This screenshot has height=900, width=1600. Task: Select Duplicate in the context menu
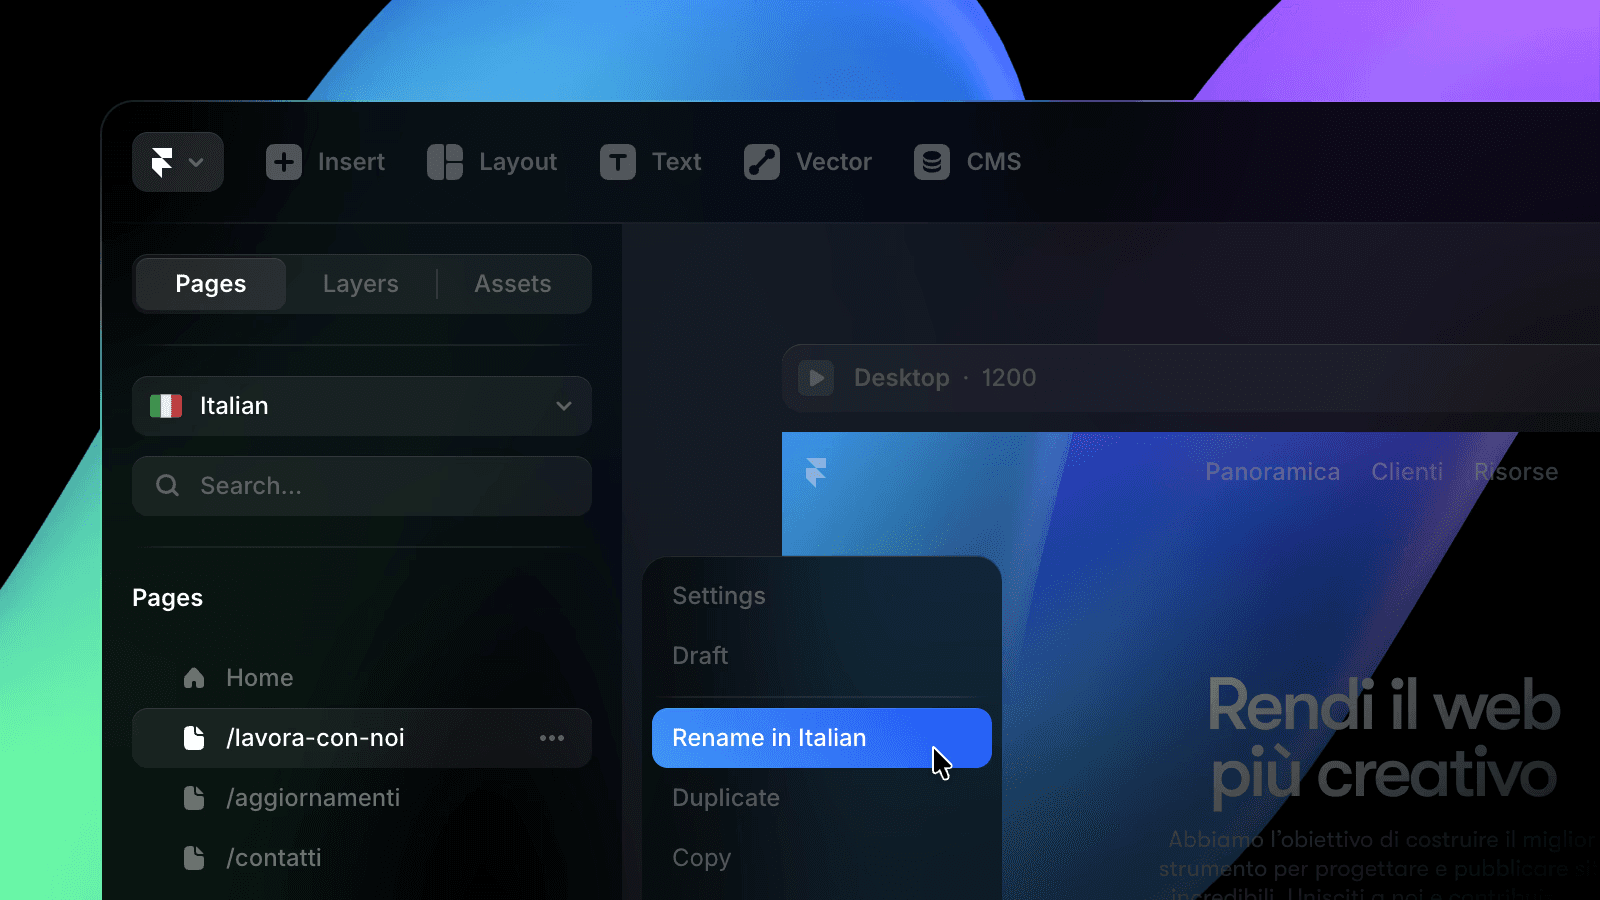(726, 797)
